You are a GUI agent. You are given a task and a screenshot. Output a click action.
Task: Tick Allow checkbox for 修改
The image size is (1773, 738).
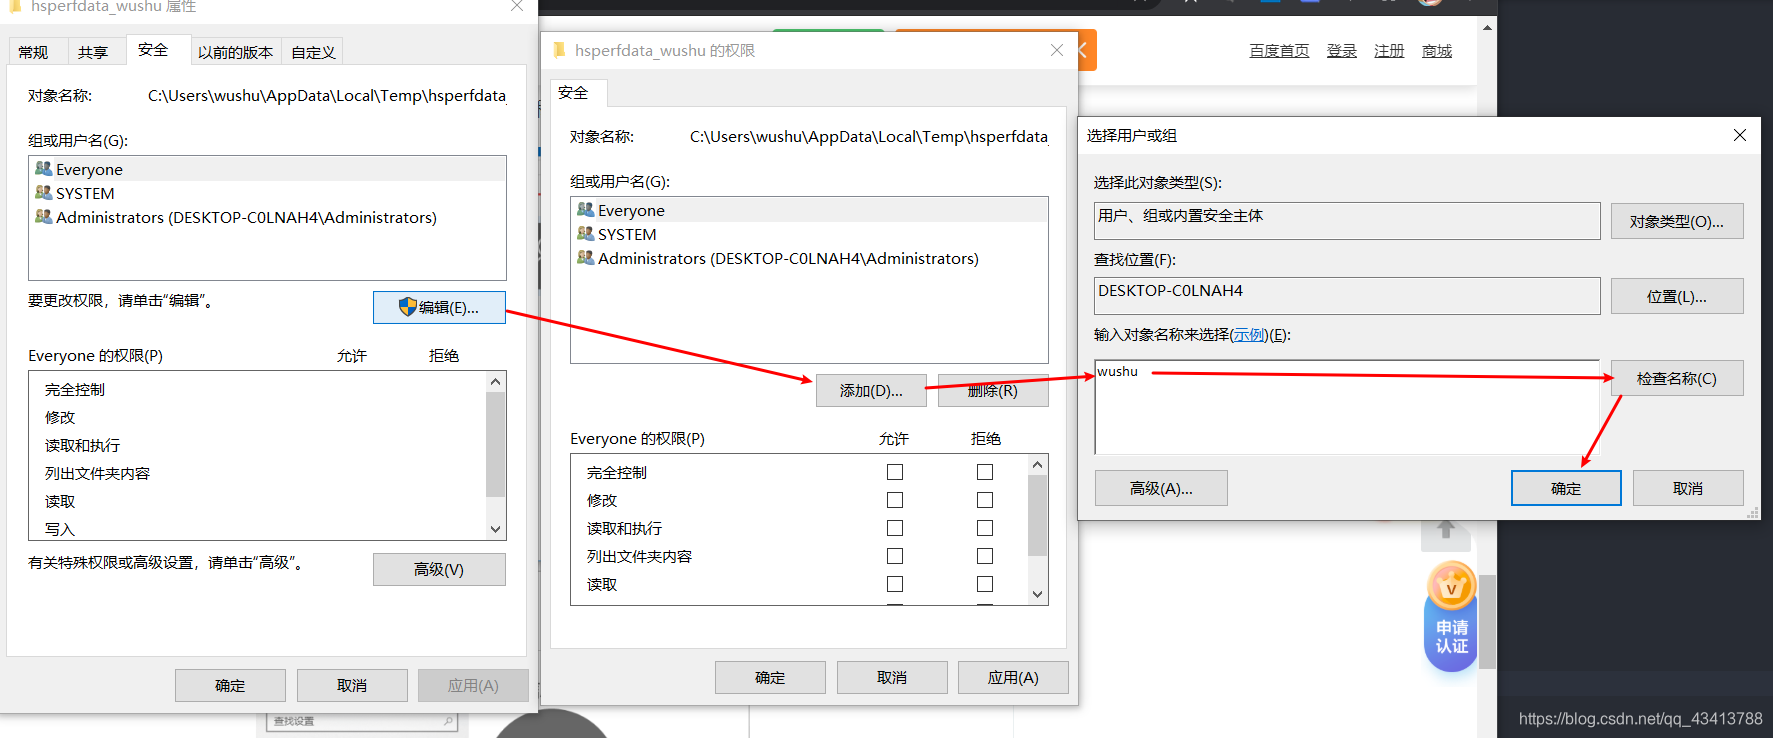pyautogui.click(x=895, y=500)
